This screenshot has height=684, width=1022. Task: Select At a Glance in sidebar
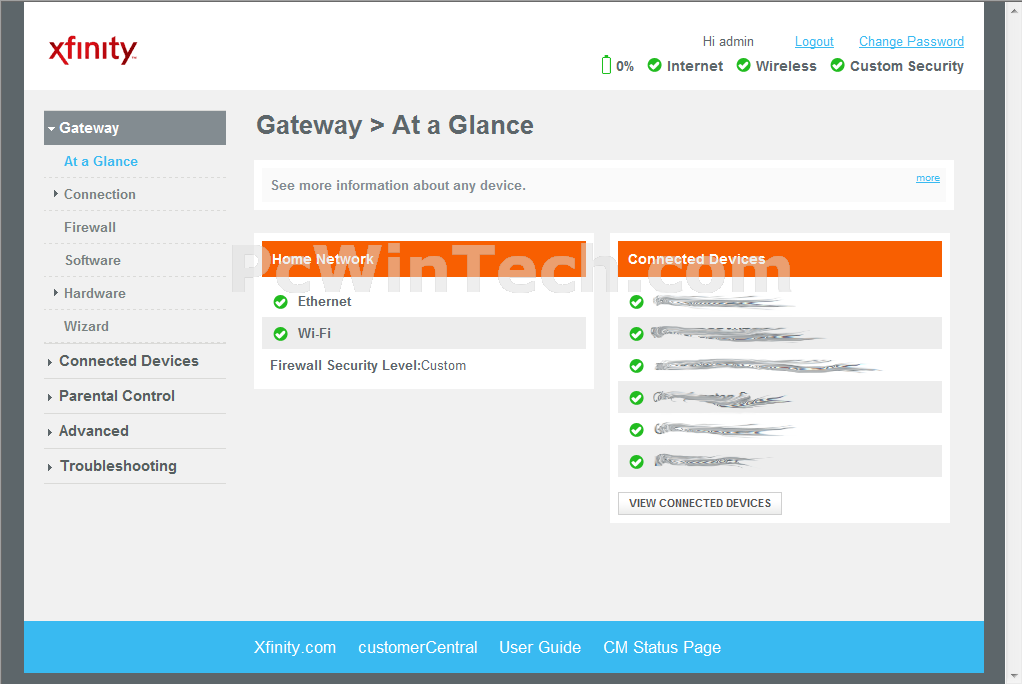coord(101,161)
